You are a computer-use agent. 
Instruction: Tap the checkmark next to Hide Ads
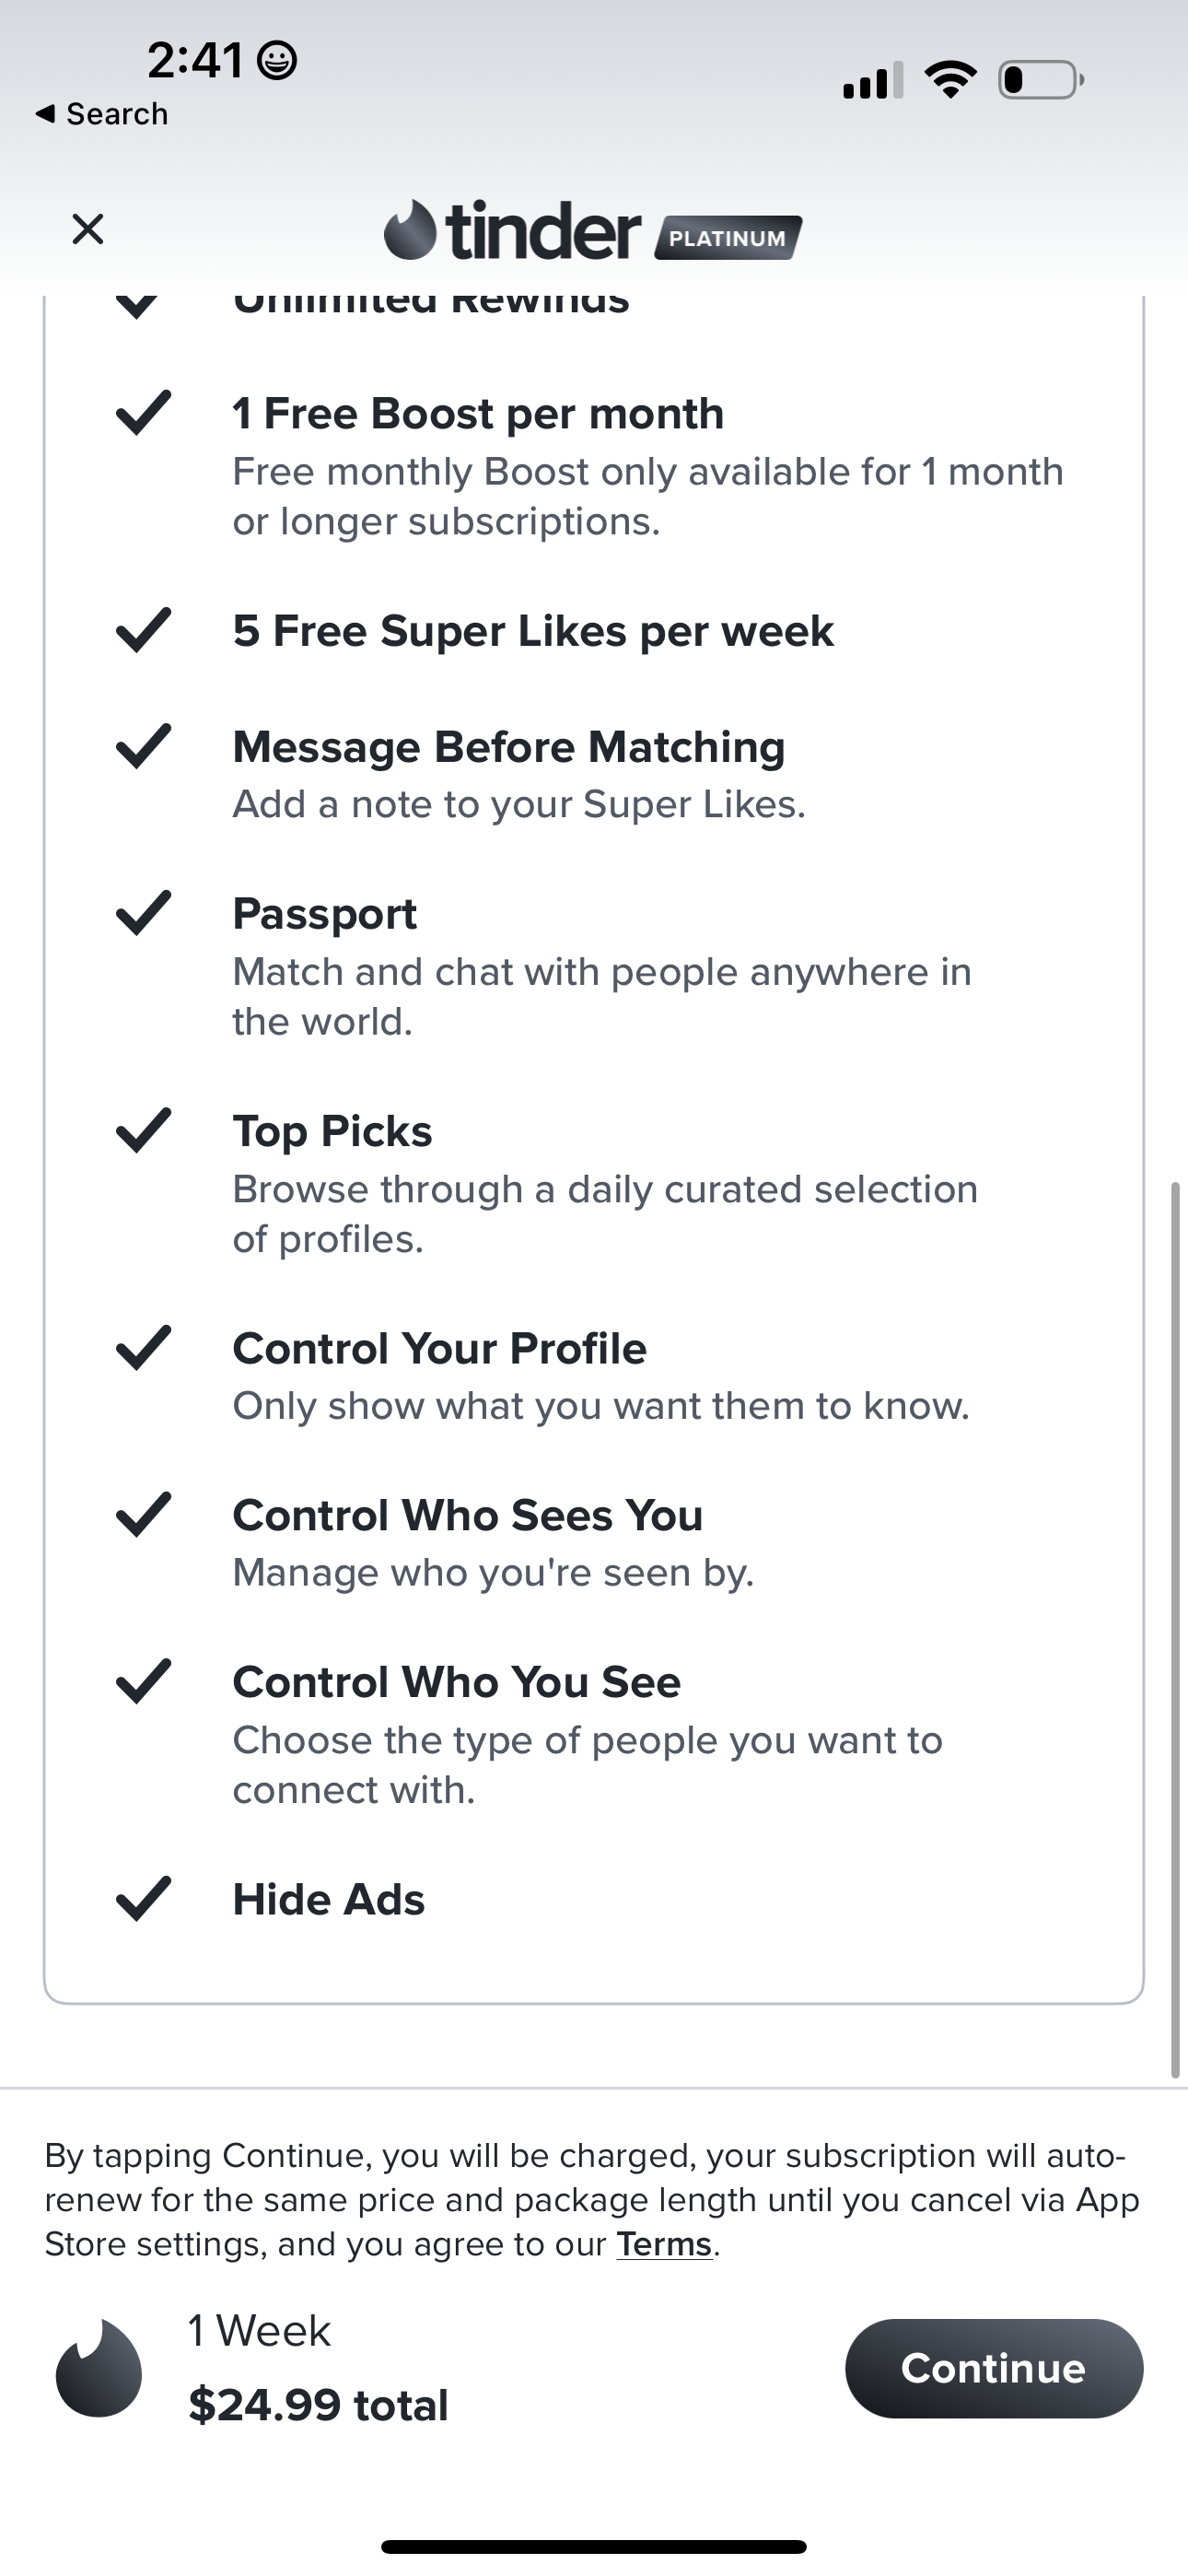pyautogui.click(x=143, y=1899)
